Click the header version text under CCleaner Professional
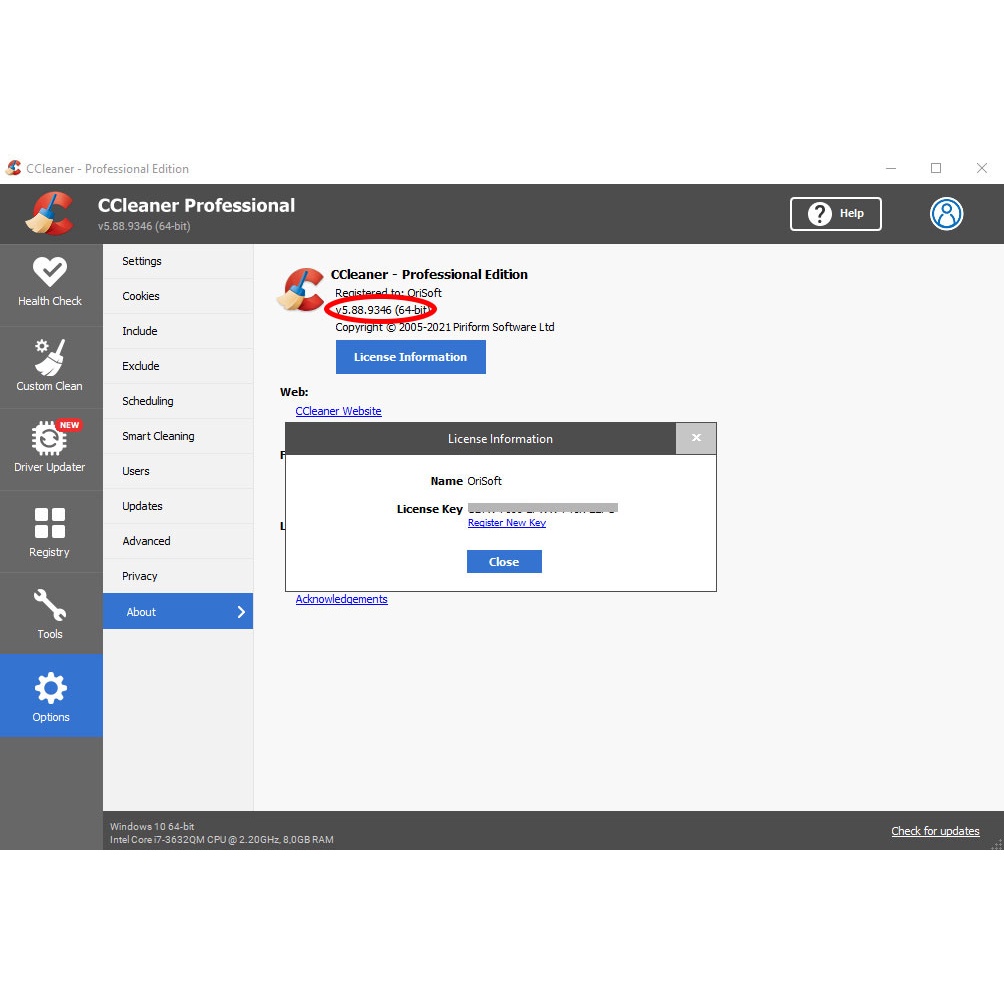Viewport: 1004px width, 1004px height. point(144,226)
